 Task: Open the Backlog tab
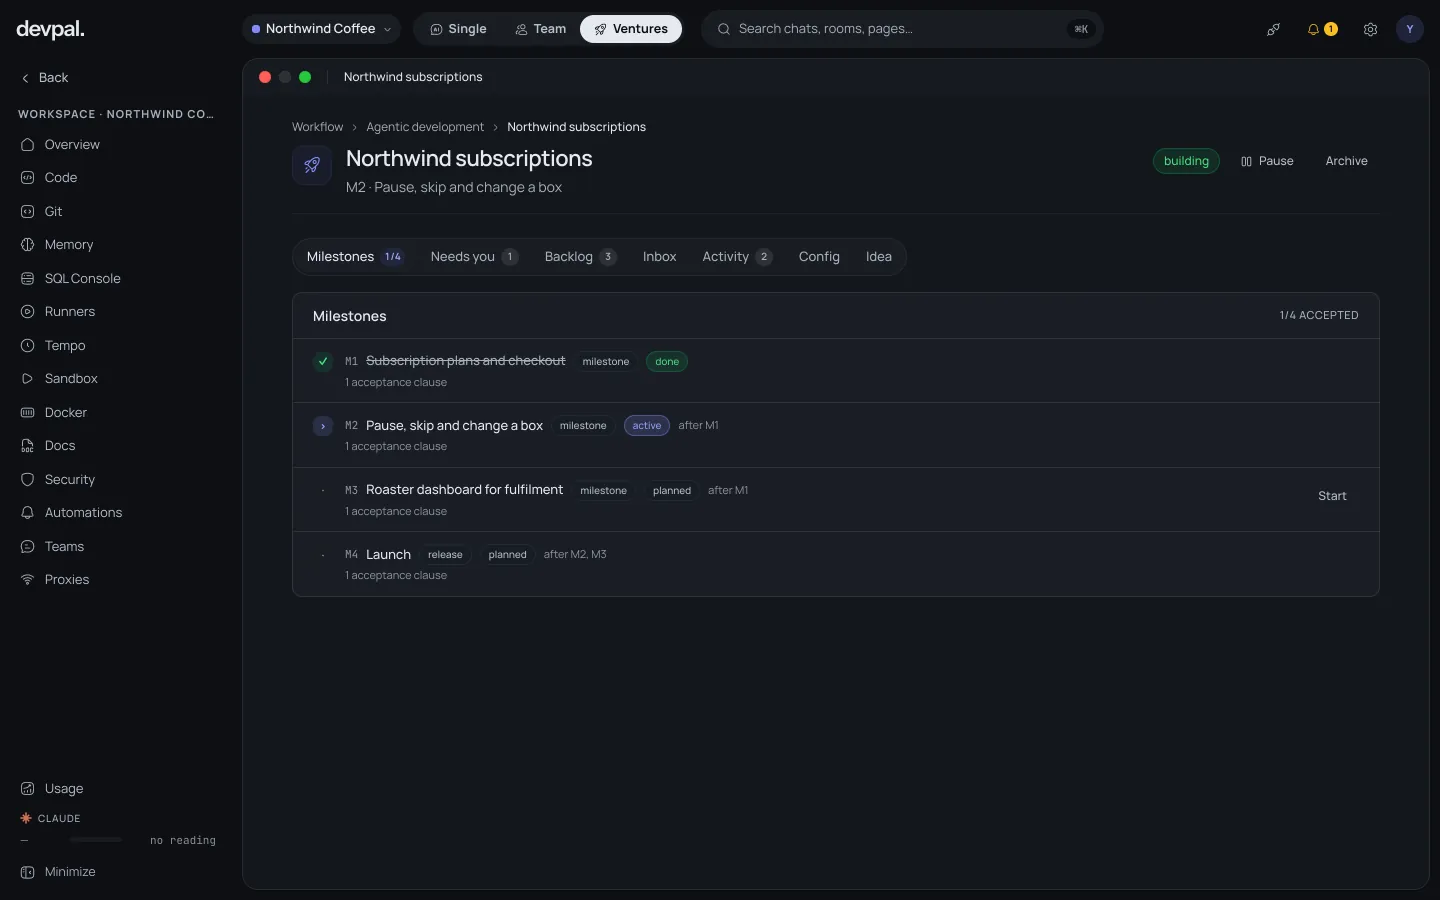[580, 257]
